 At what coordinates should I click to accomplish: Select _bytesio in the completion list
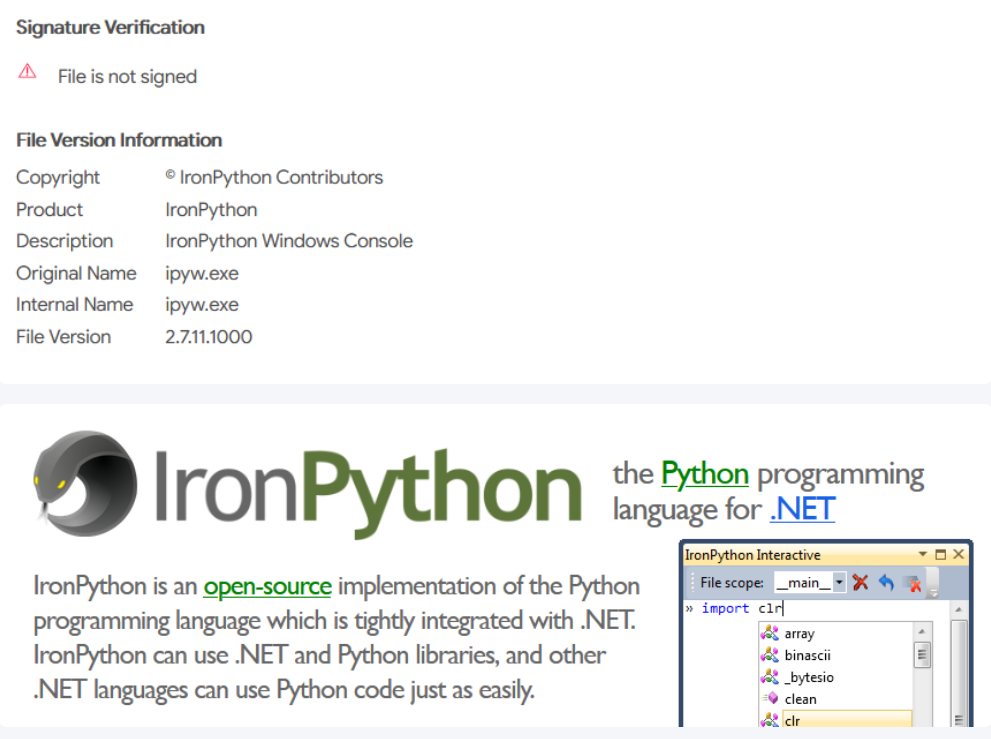(x=809, y=678)
